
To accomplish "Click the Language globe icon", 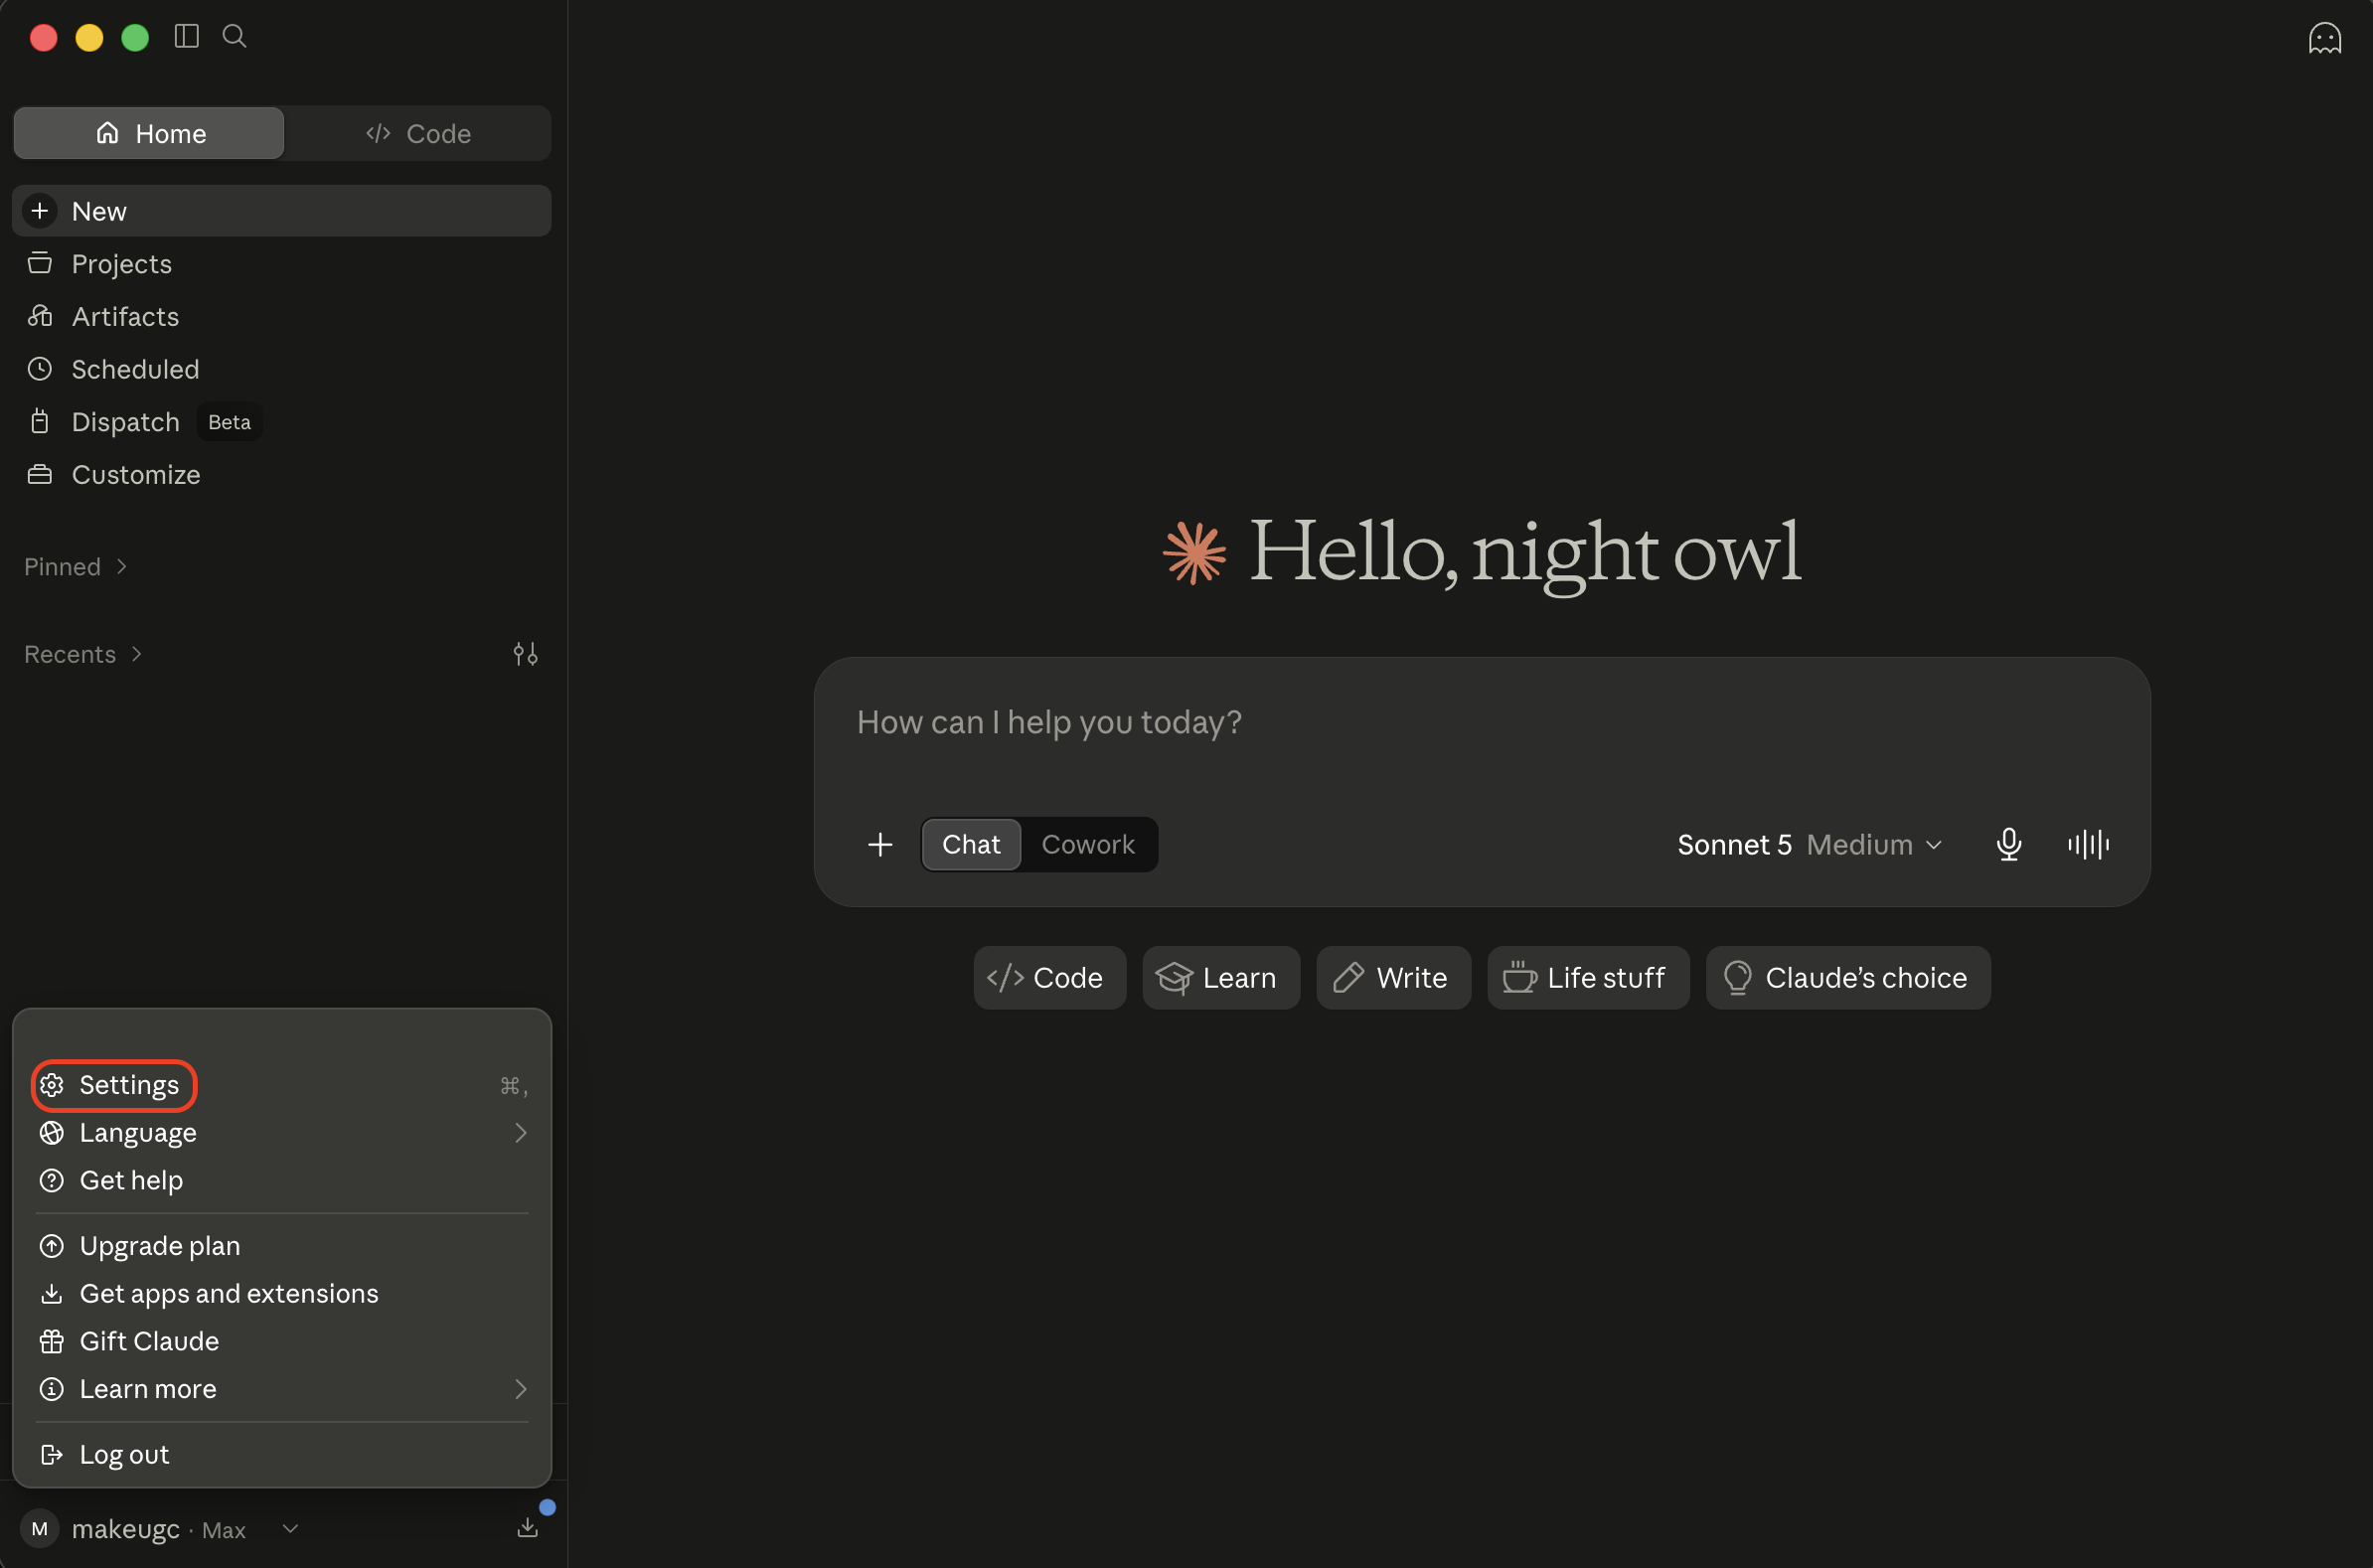I will click(52, 1133).
